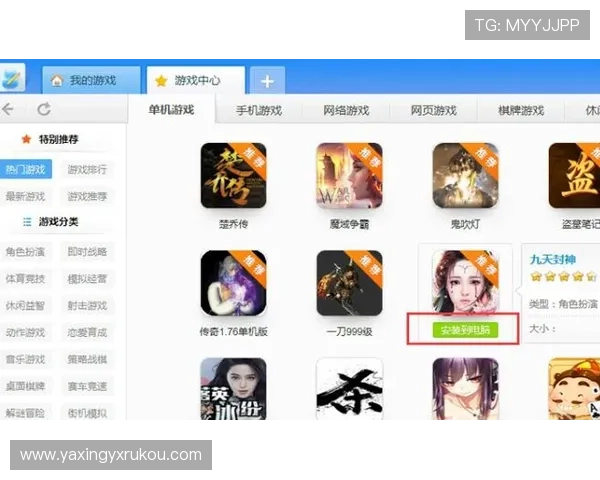Screen dimensions: 600x480
Task: Click the star icon on 游戏中心 tab
Action: click(161, 80)
